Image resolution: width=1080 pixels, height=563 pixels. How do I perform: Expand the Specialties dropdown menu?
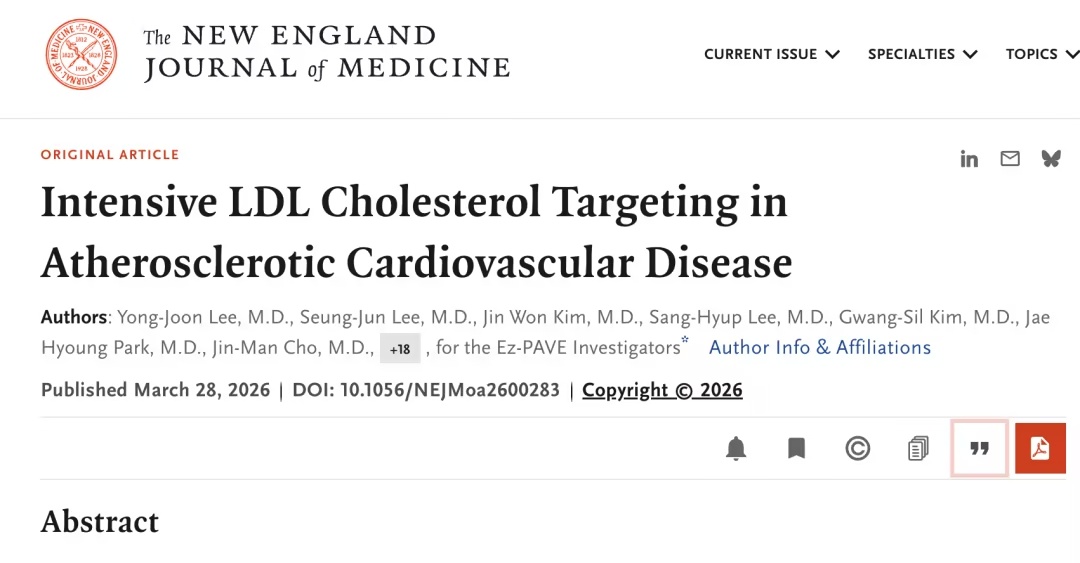point(922,54)
